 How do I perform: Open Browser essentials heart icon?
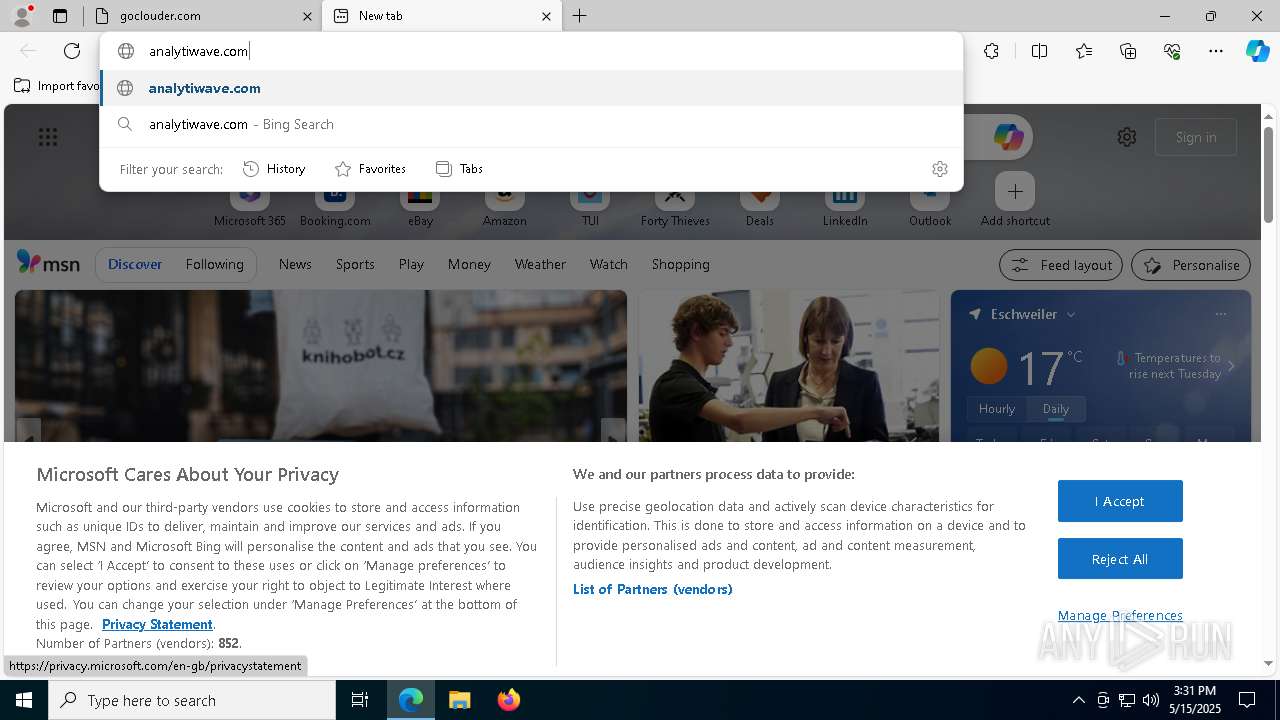point(1172,51)
